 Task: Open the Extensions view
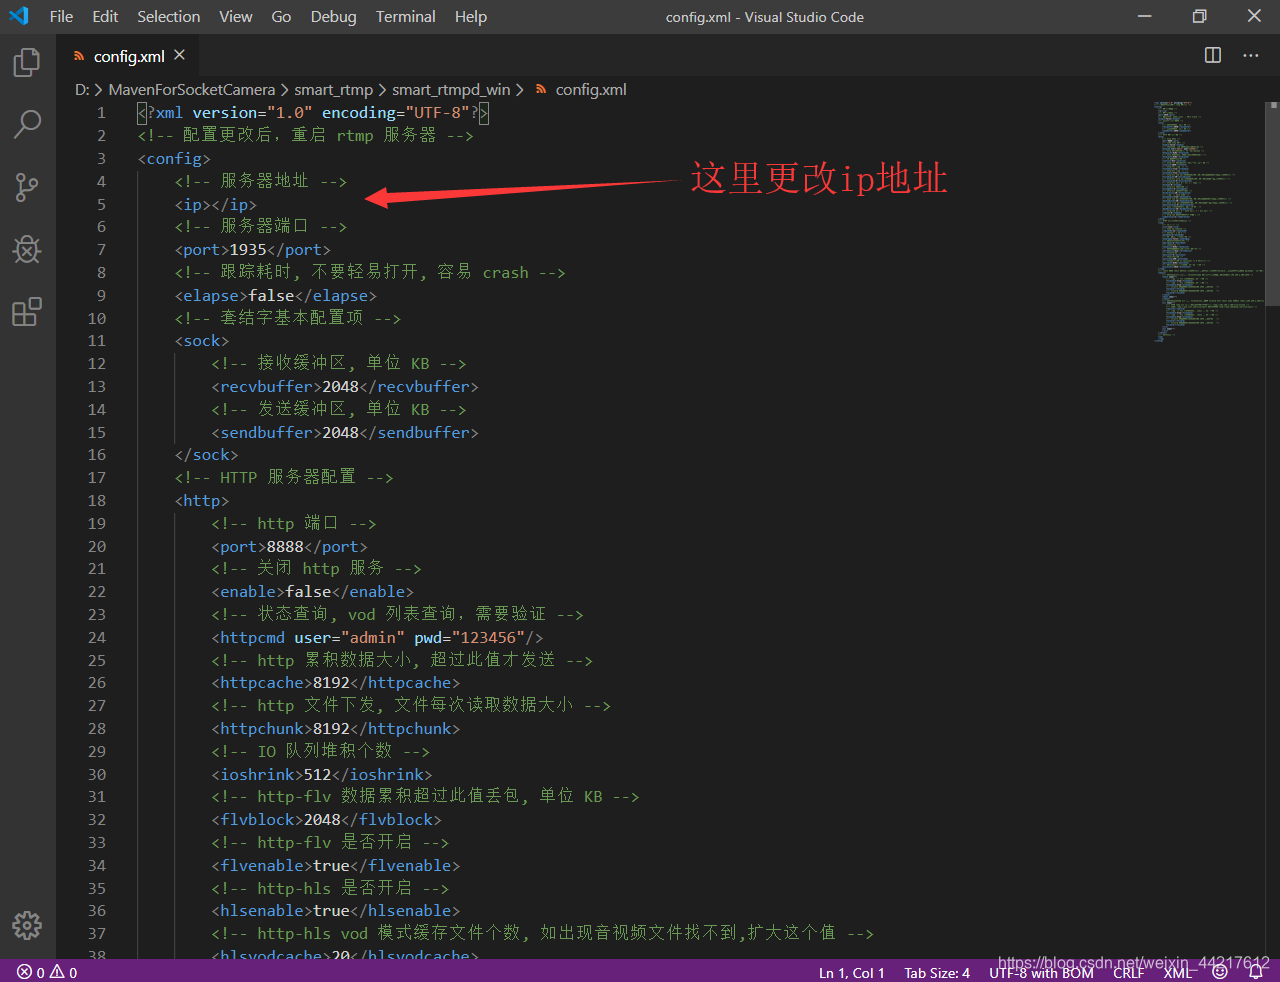27,312
